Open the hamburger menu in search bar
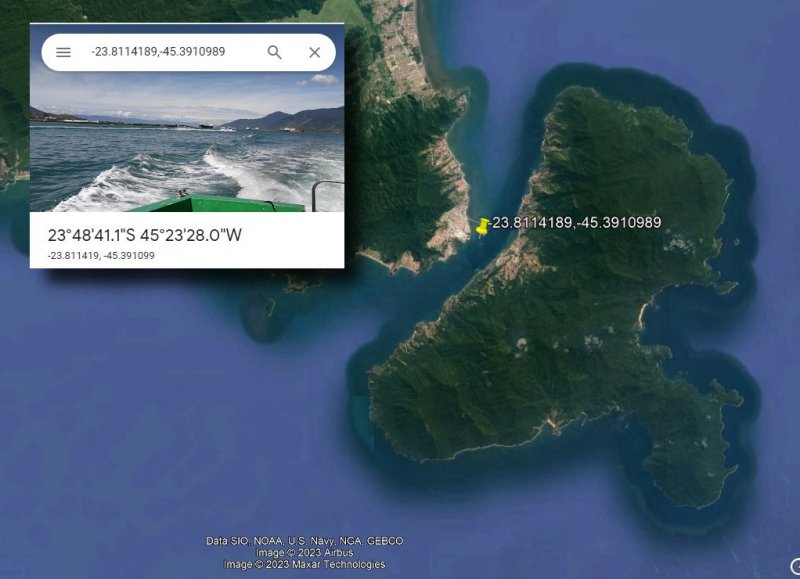 coord(63,52)
